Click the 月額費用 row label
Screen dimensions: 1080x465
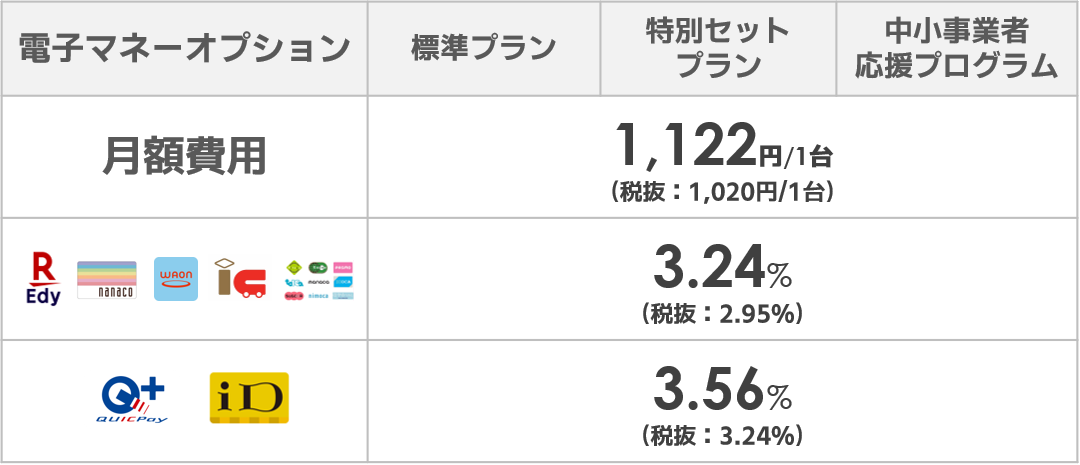pyautogui.click(x=184, y=158)
